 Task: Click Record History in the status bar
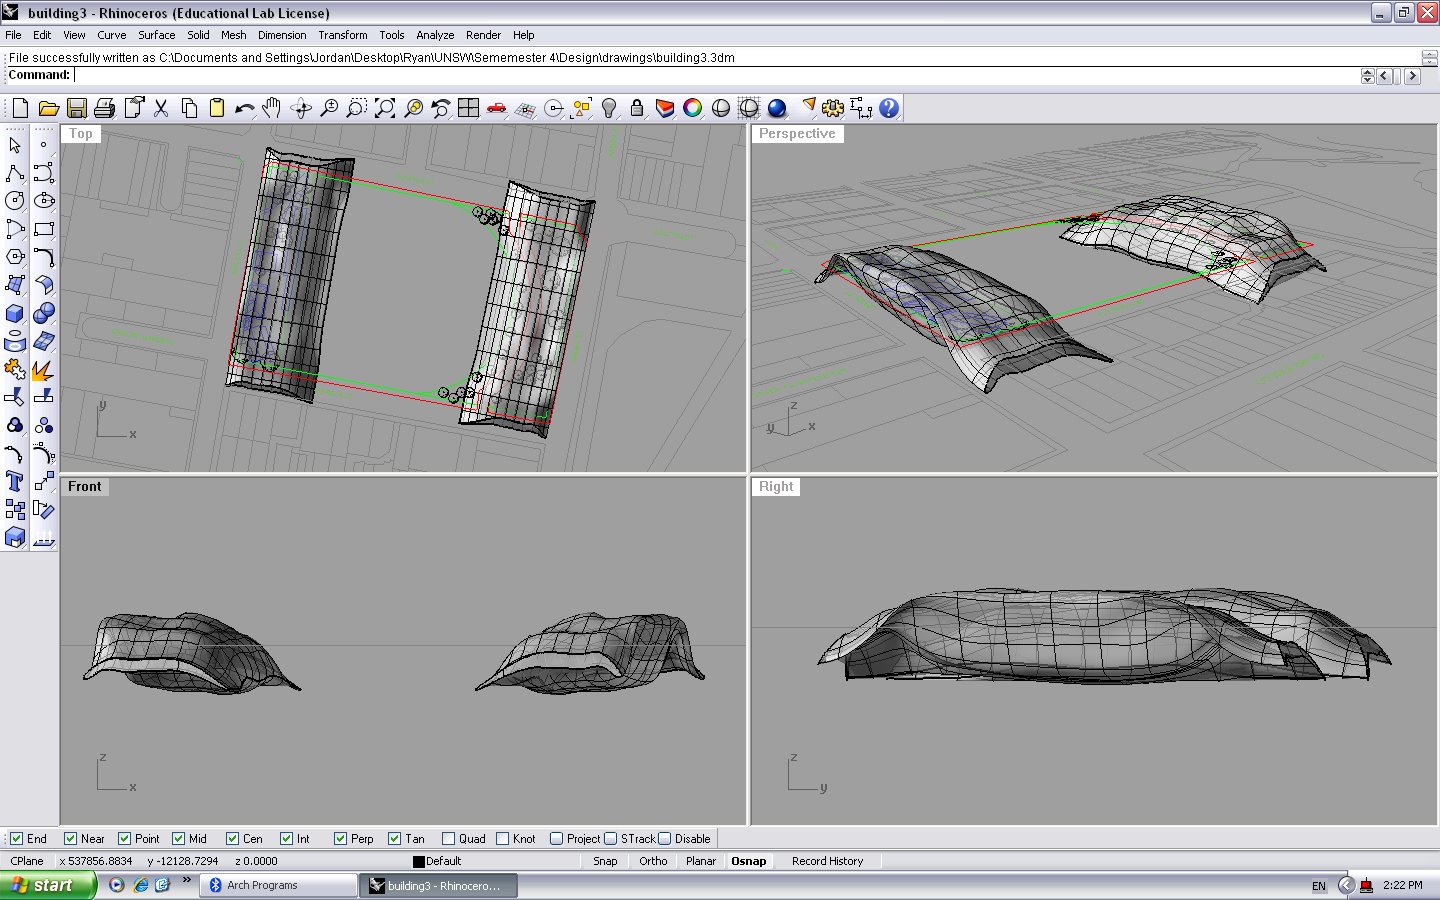click(x=827, y=861)
